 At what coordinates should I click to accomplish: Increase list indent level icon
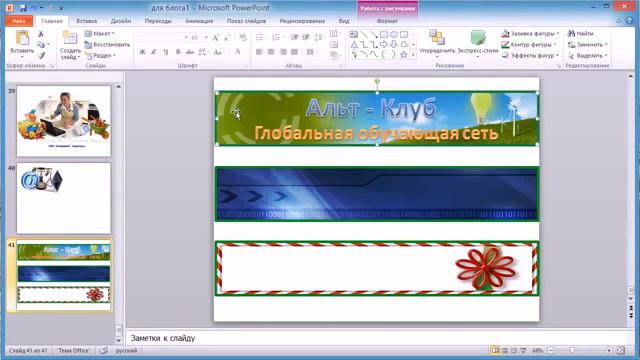pos(306,38)
